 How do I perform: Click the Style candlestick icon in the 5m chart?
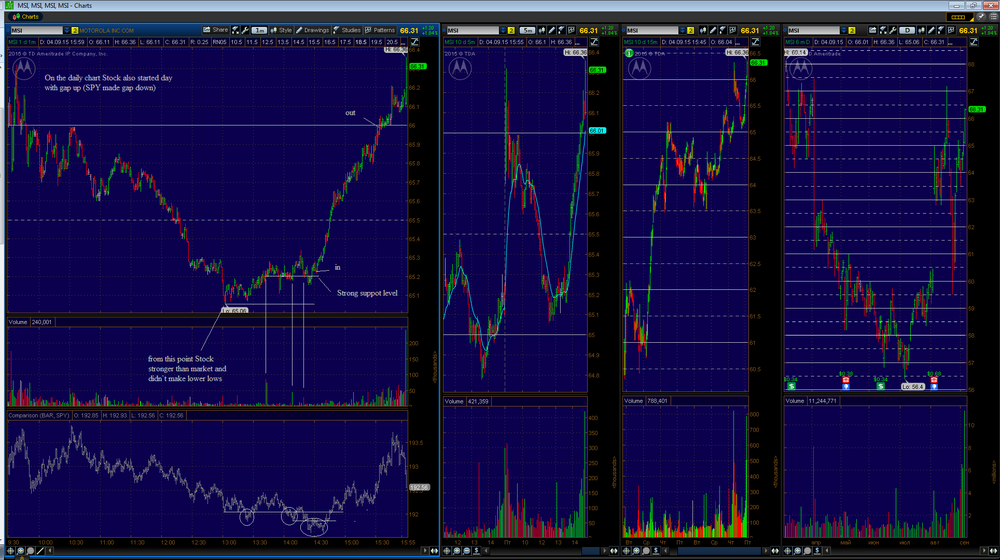(x=541, y=31)
